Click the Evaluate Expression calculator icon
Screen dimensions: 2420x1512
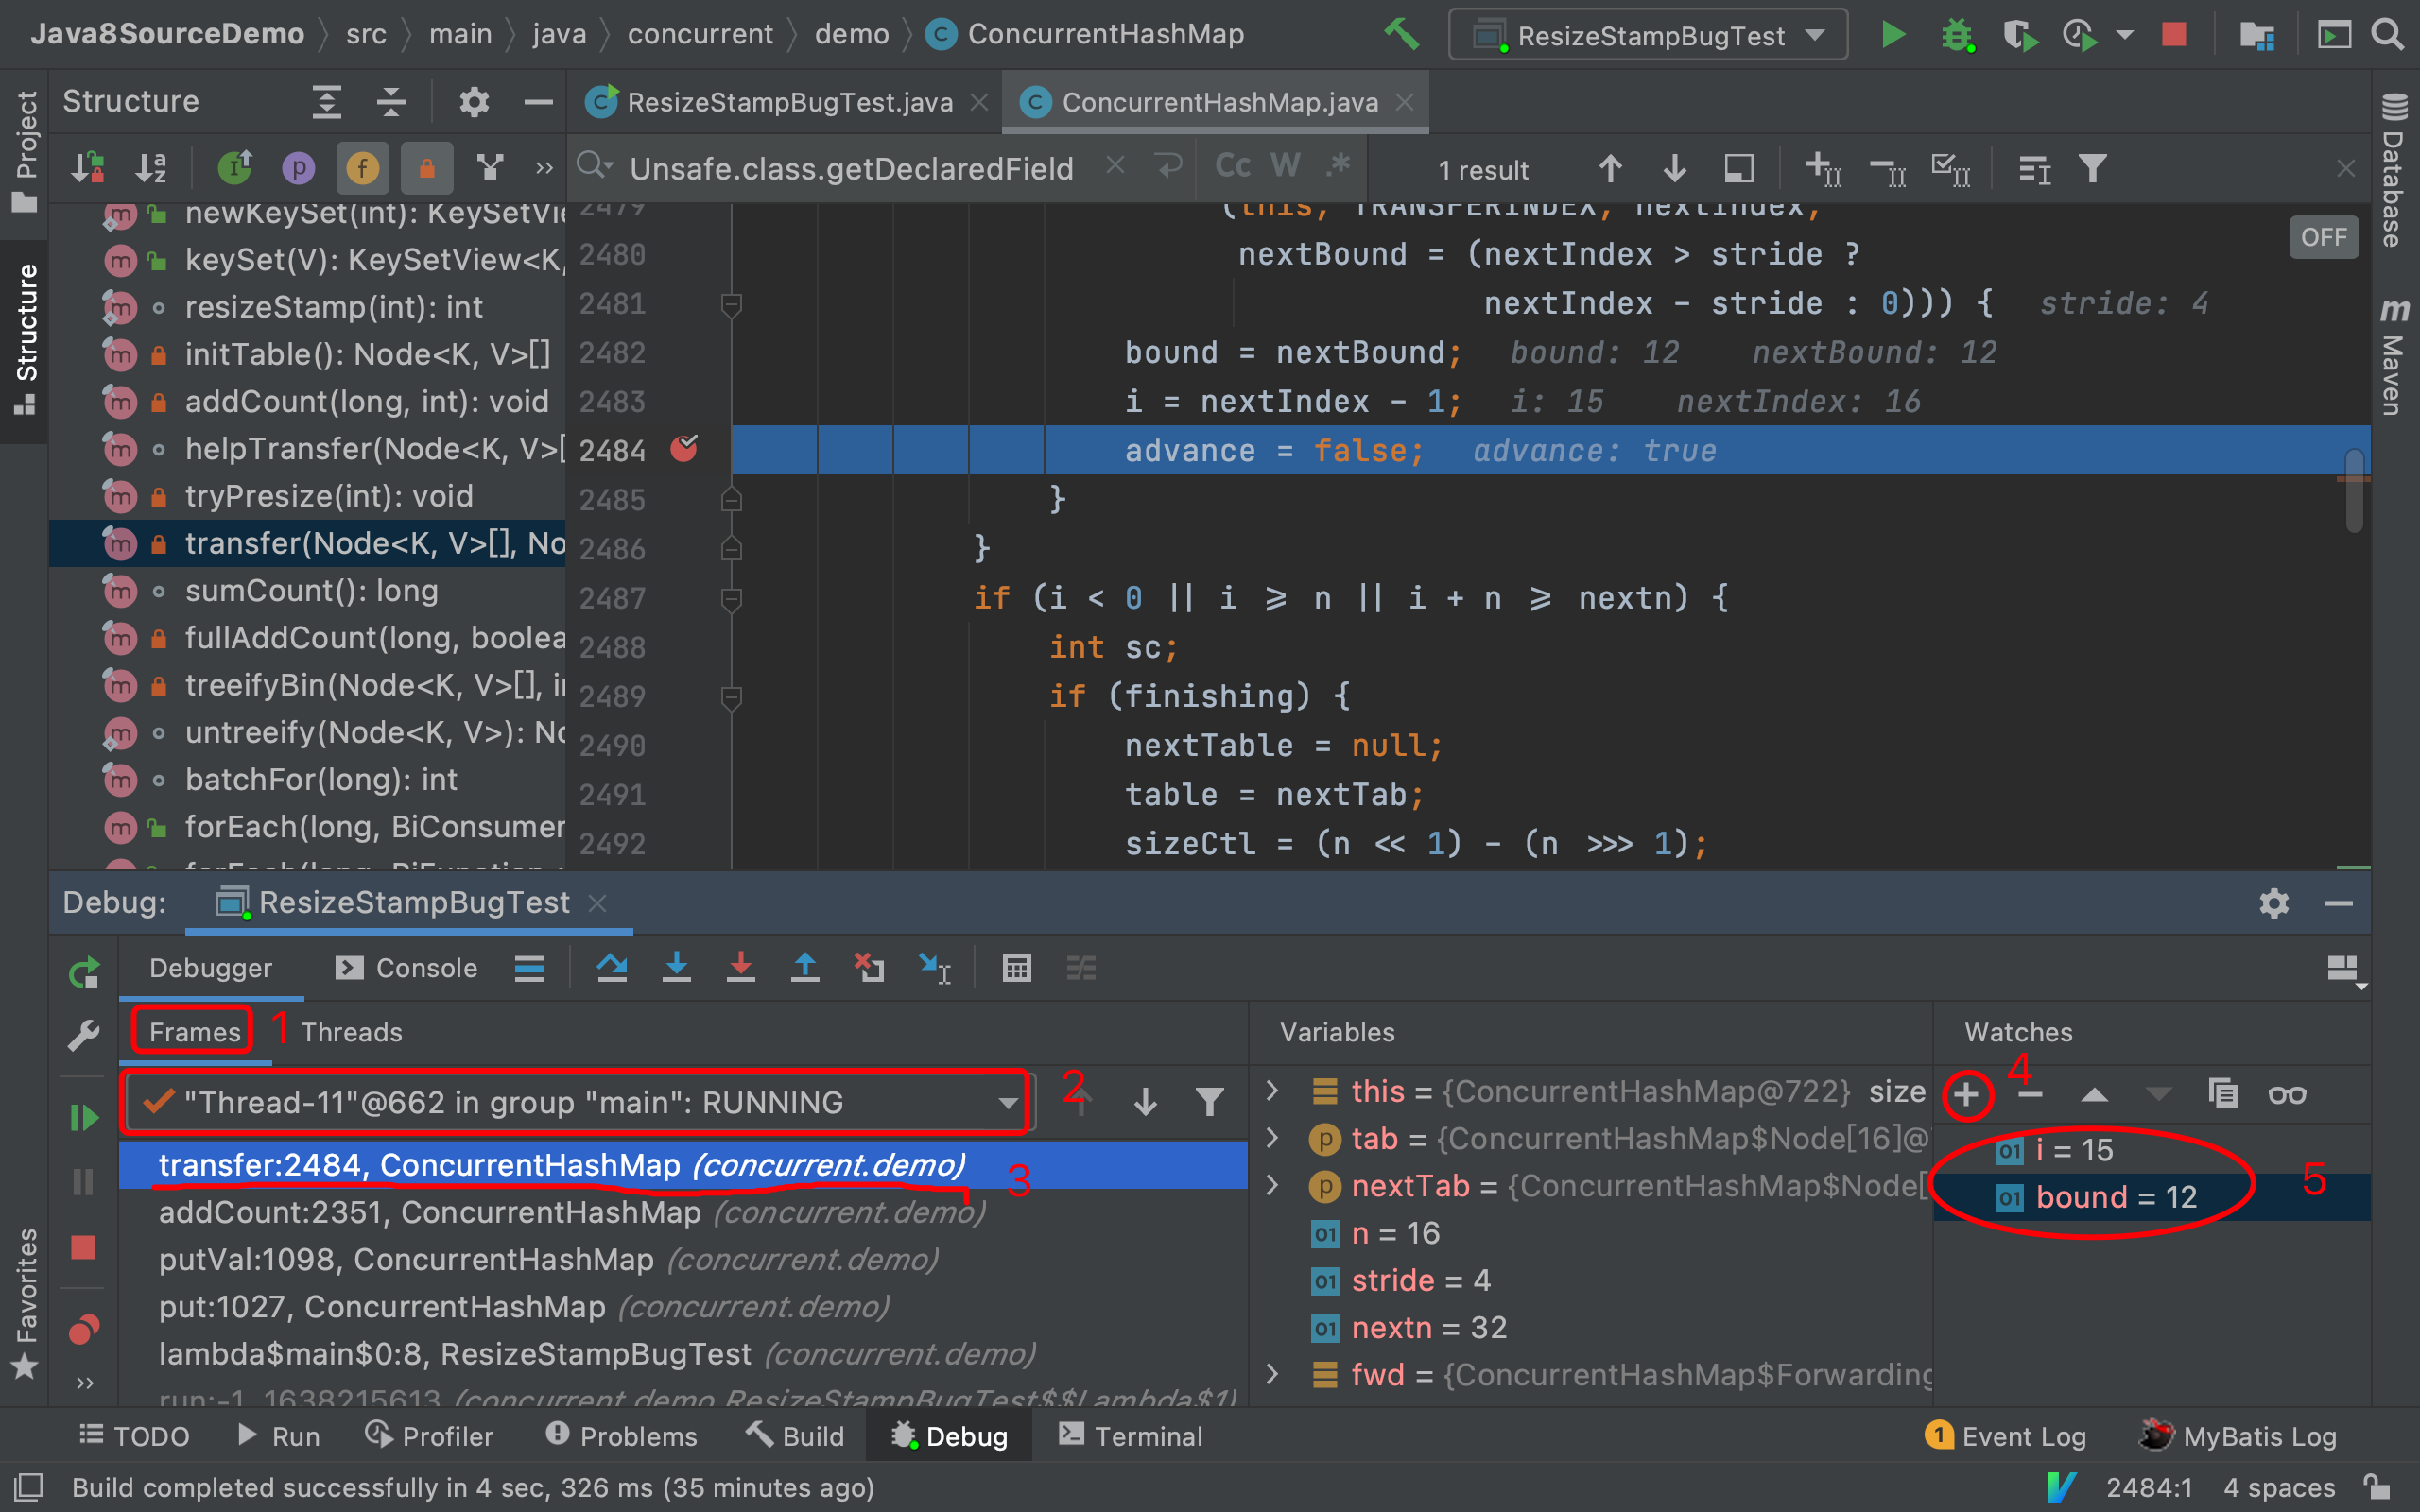[1014, 971]
